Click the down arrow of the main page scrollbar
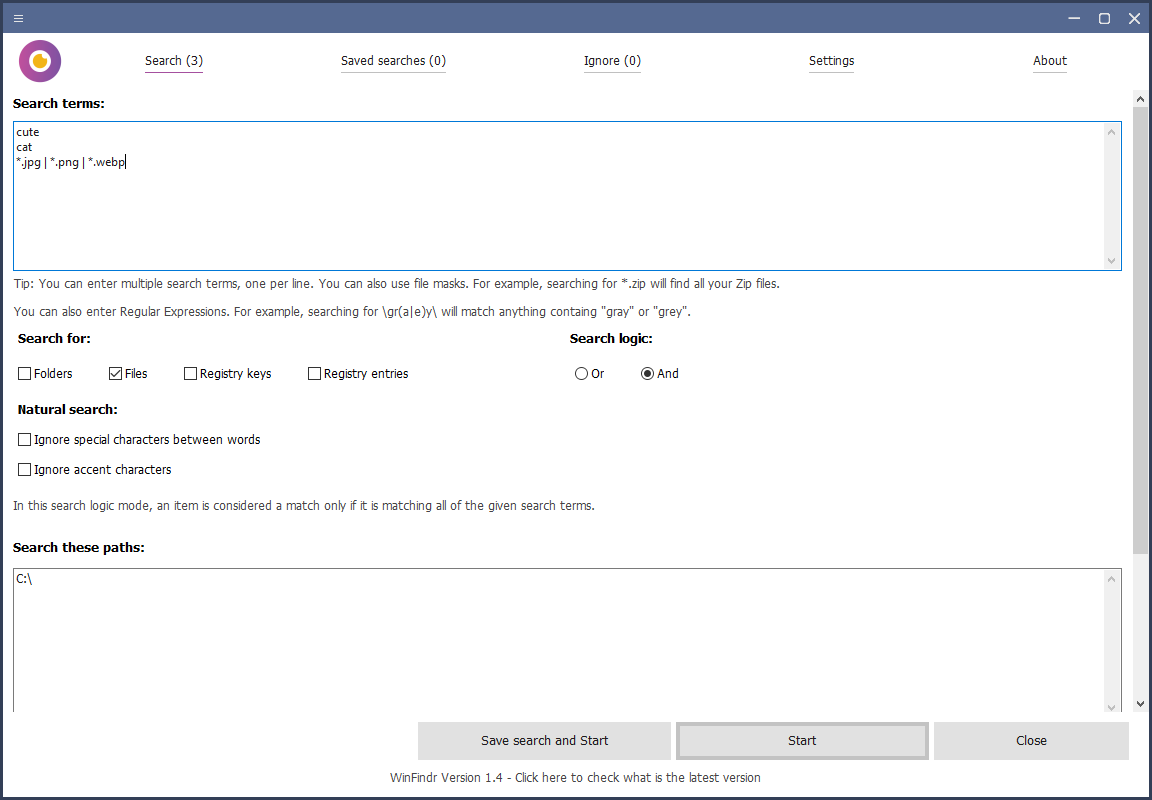The width and height of the screenshot is (1152, 800). 1140,704
